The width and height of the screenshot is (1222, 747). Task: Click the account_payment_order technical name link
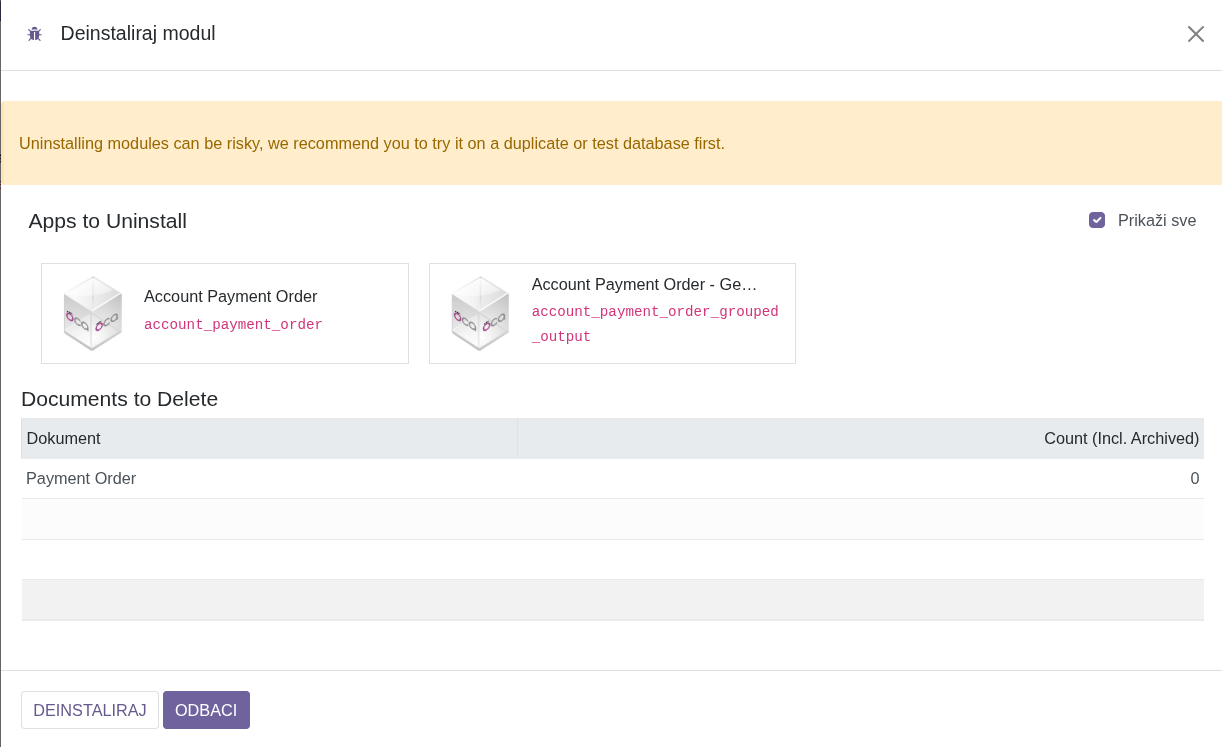(x=233, y=324)
